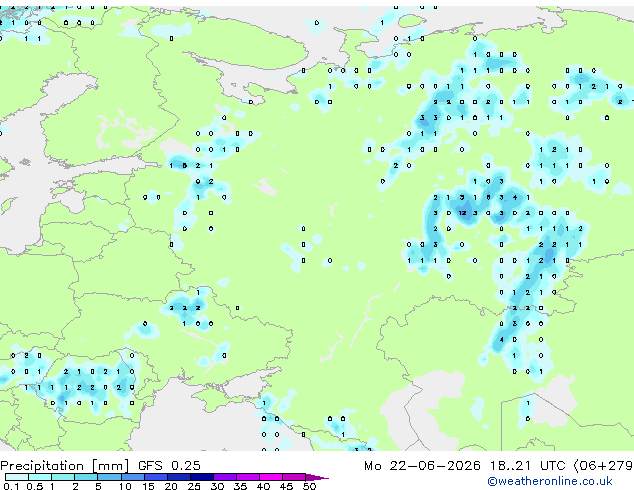Open the weatheronline.co.uk copyright link
634x490 pixels.
pos(550,481)
